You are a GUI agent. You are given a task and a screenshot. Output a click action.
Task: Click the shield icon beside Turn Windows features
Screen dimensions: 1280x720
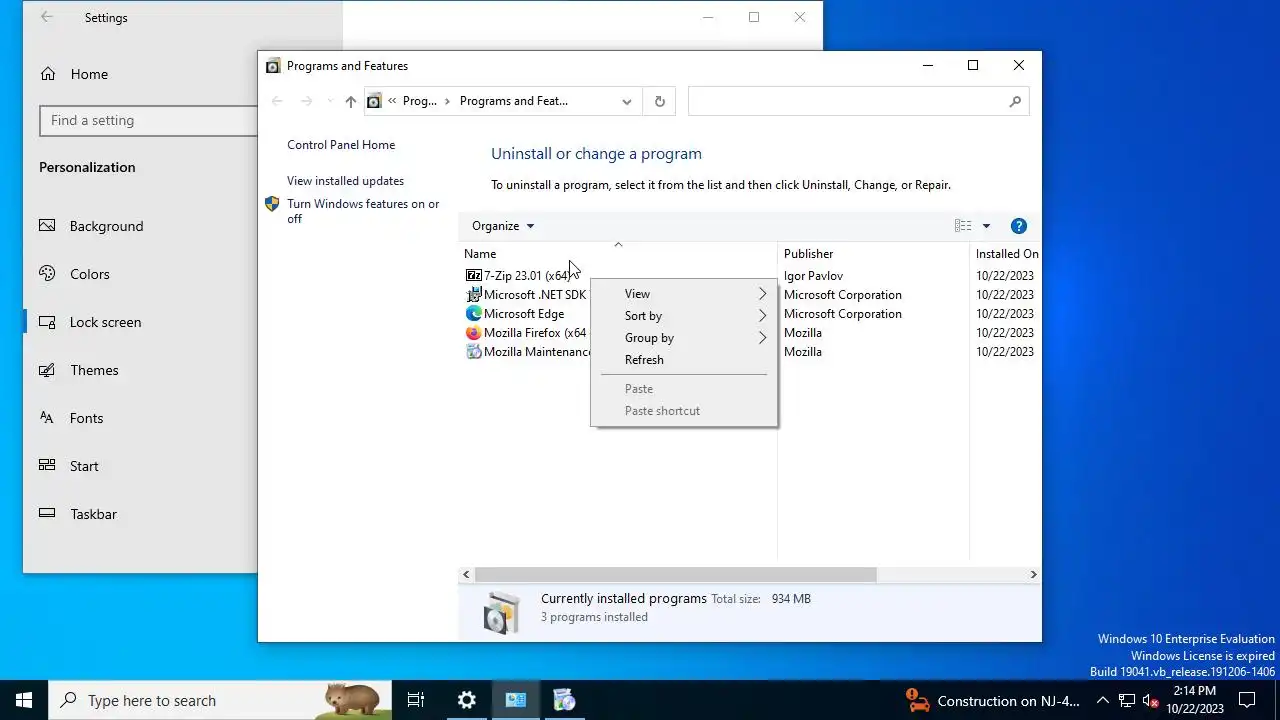tap(272, 204)
